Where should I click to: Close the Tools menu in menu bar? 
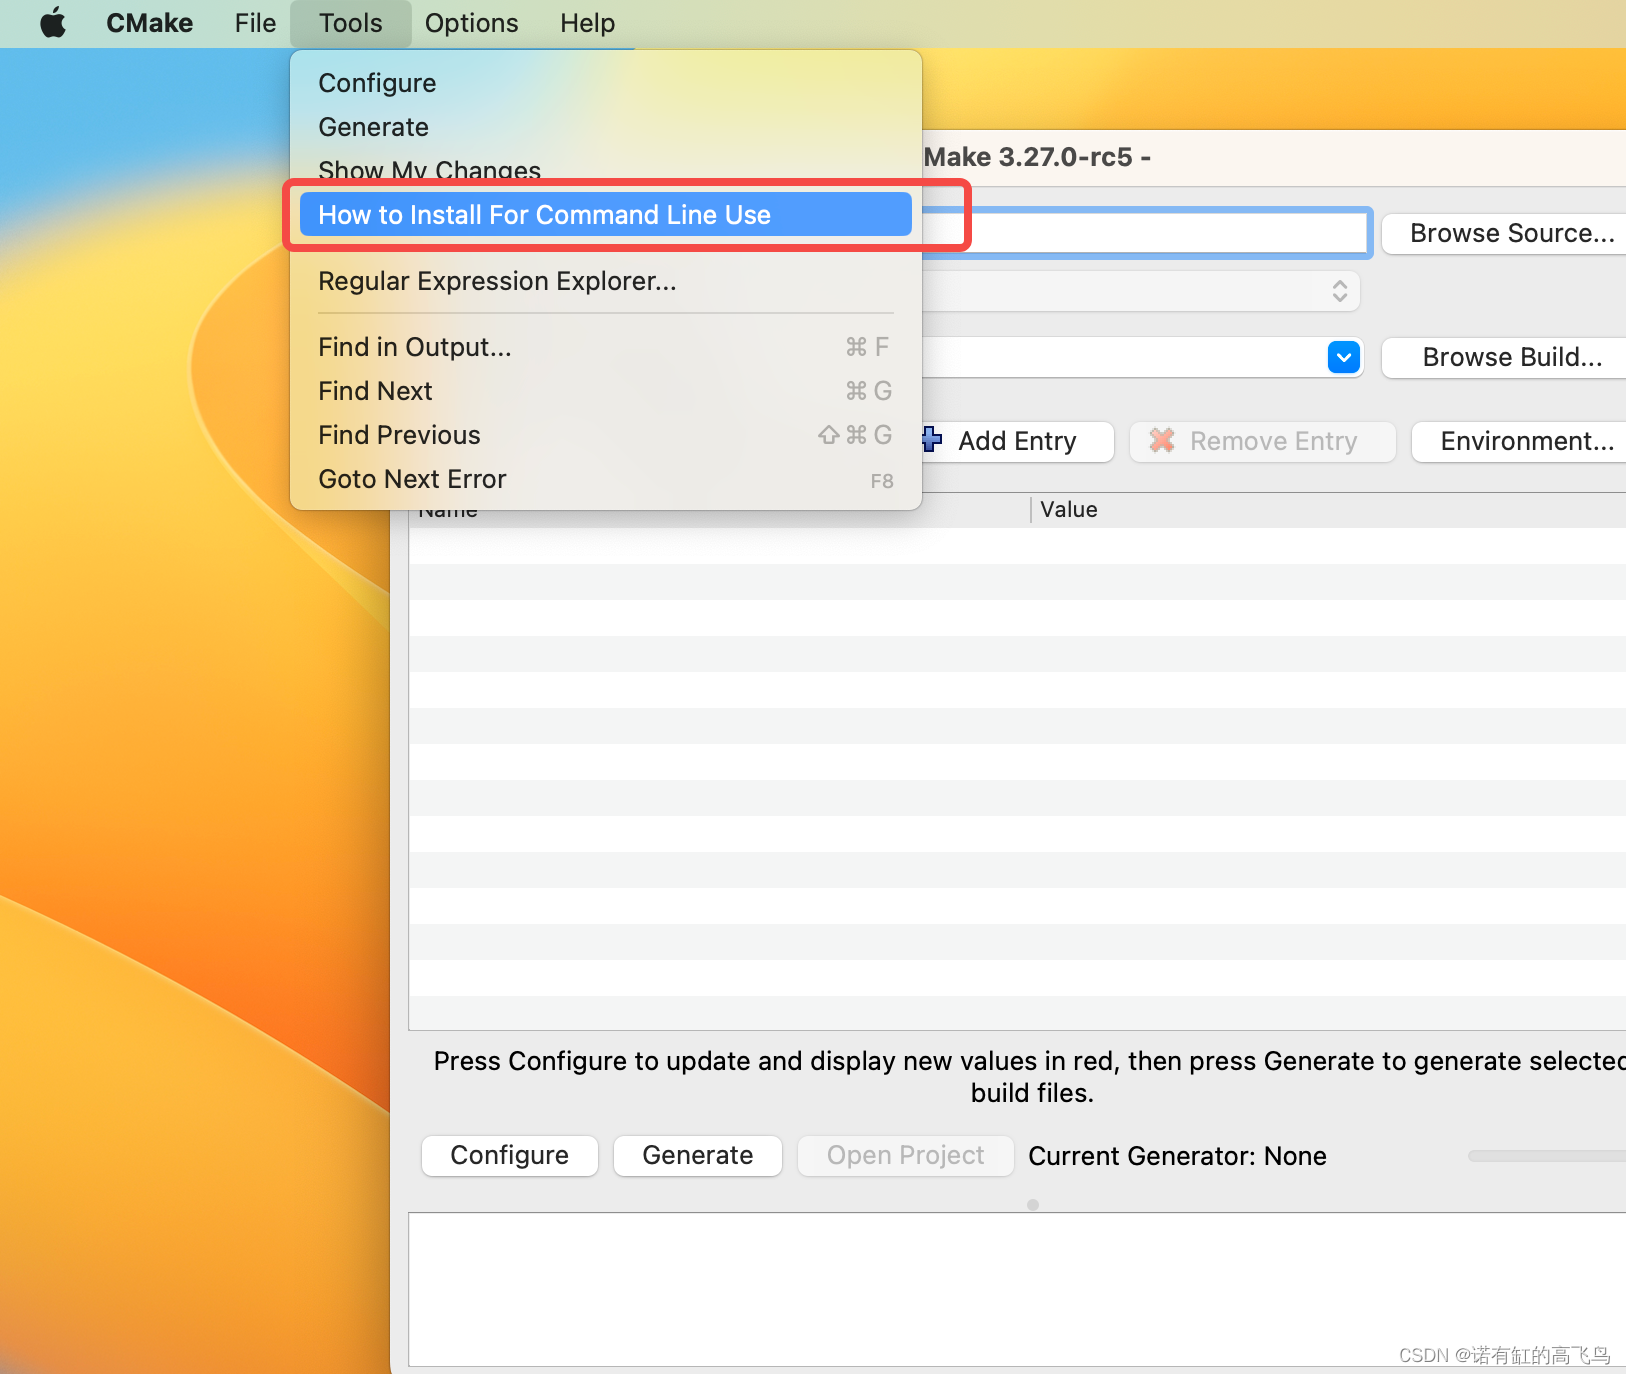click(x=351, y=23)
